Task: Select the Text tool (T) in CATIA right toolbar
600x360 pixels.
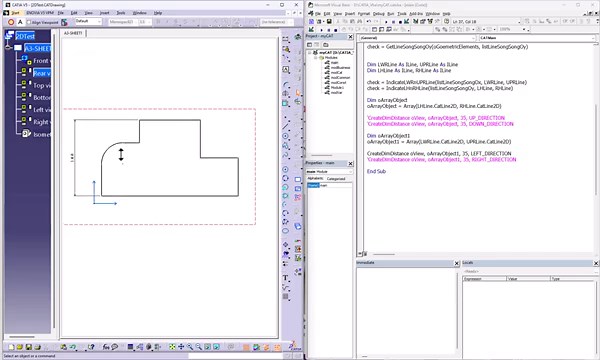Action: (x=285, y=278)
